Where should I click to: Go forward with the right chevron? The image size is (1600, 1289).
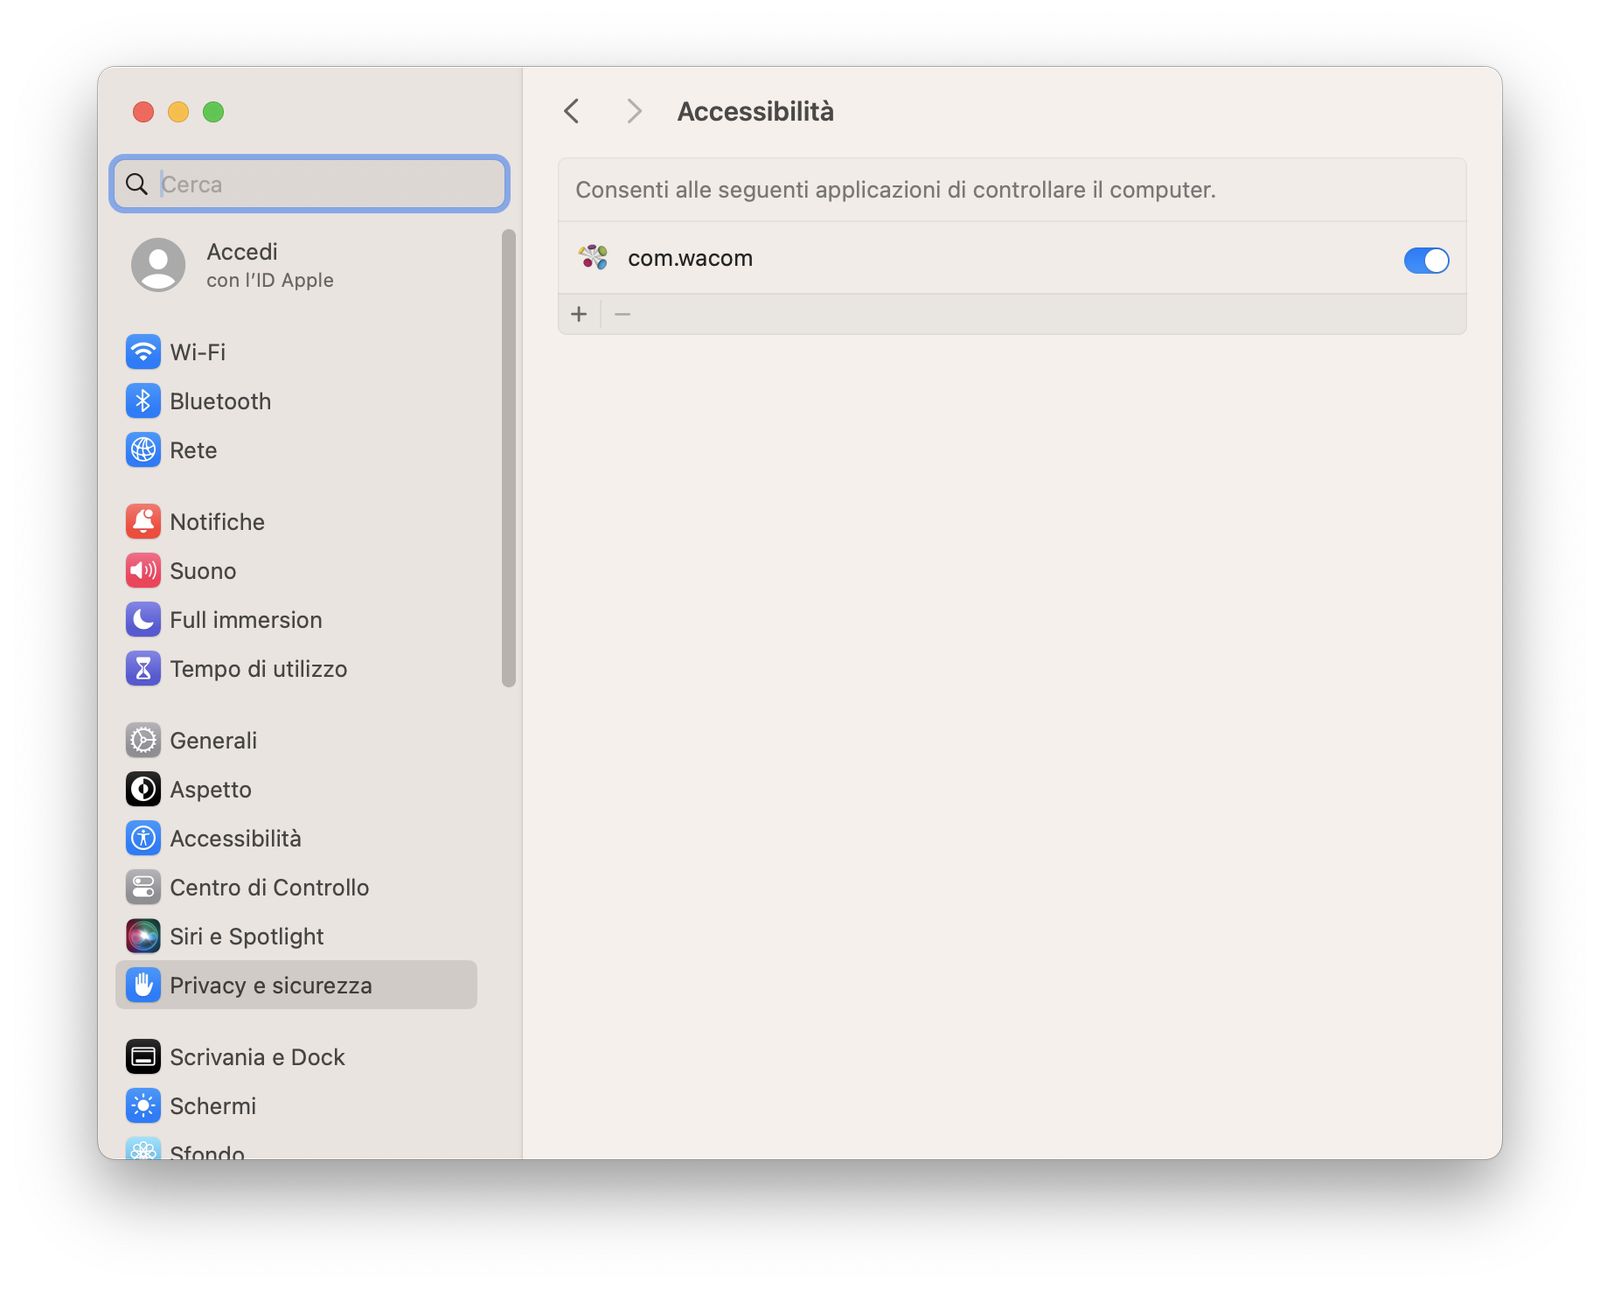point(633,111)
